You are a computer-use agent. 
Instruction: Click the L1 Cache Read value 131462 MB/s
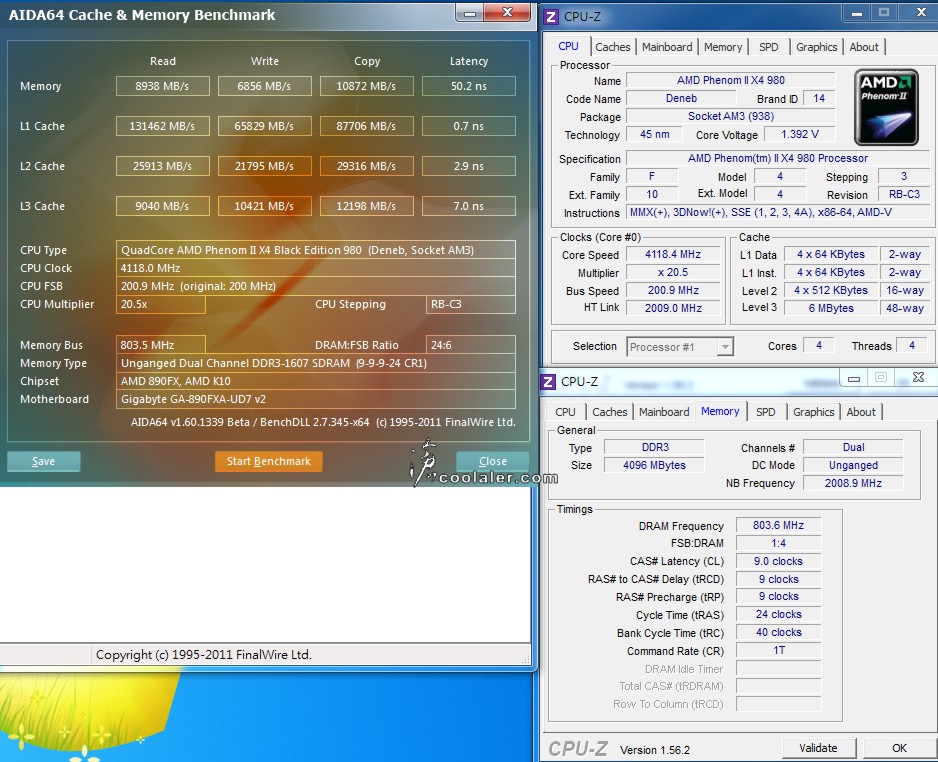163,126
